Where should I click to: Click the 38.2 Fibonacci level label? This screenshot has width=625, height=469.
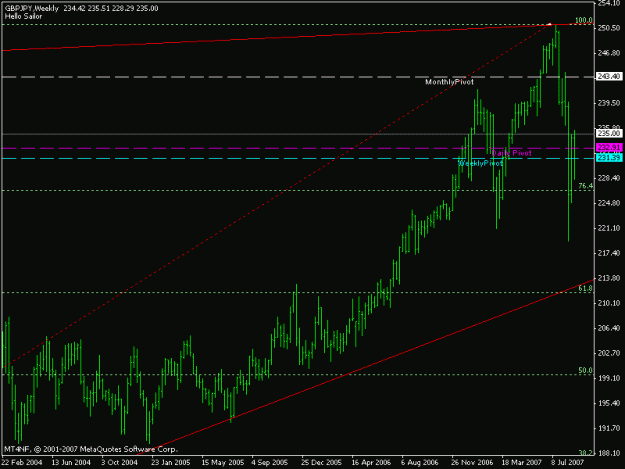(586, 453)
